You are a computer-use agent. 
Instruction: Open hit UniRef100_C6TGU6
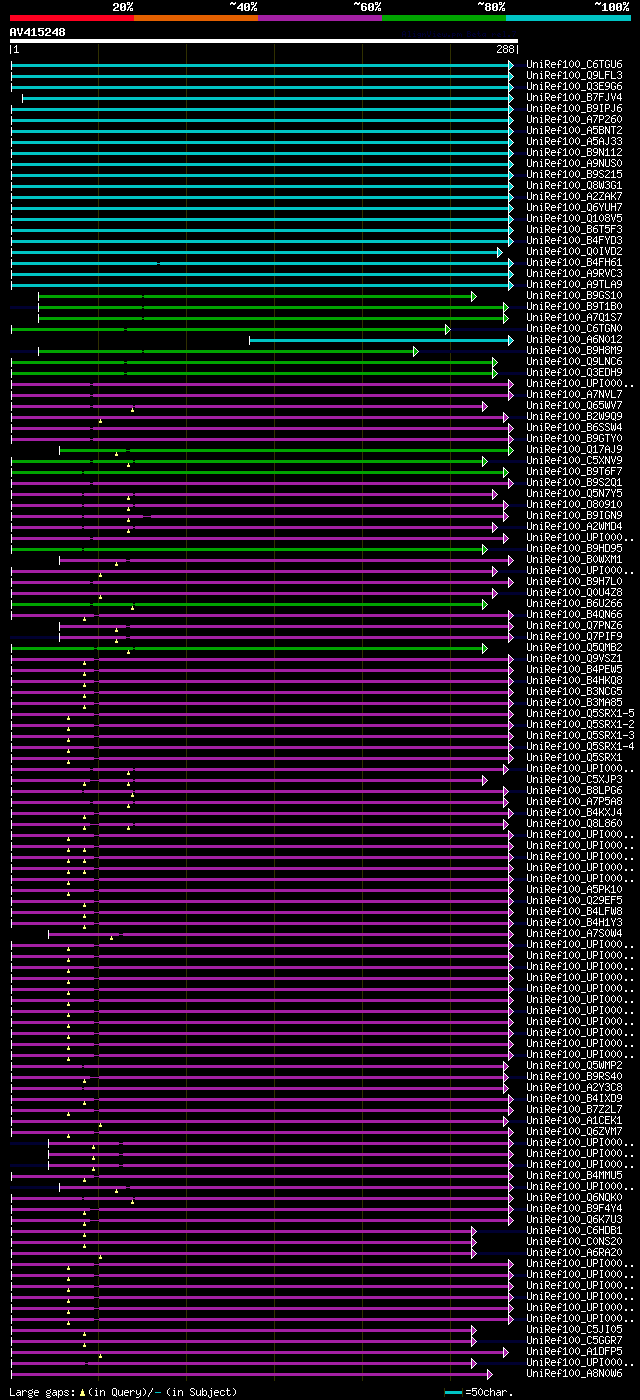tap(574, 64)
